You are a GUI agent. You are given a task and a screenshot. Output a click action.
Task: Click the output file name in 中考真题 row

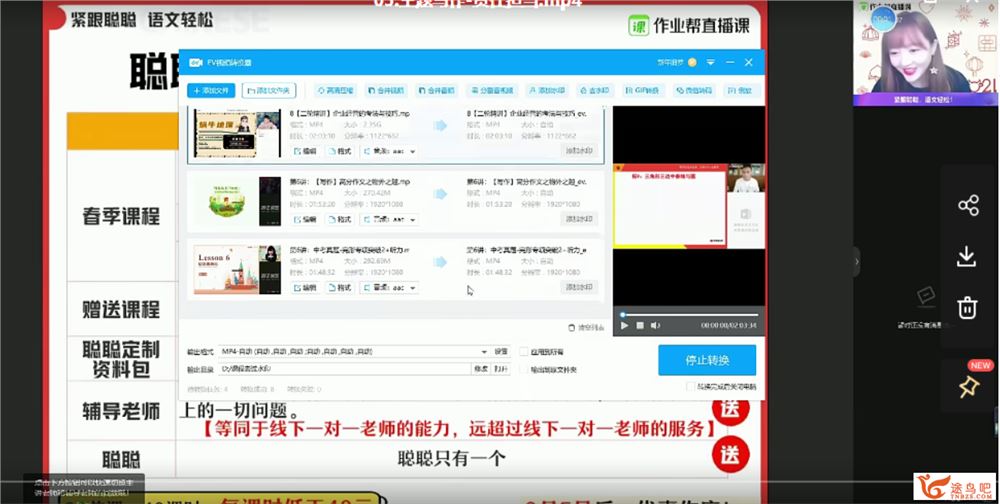(526, 250)
